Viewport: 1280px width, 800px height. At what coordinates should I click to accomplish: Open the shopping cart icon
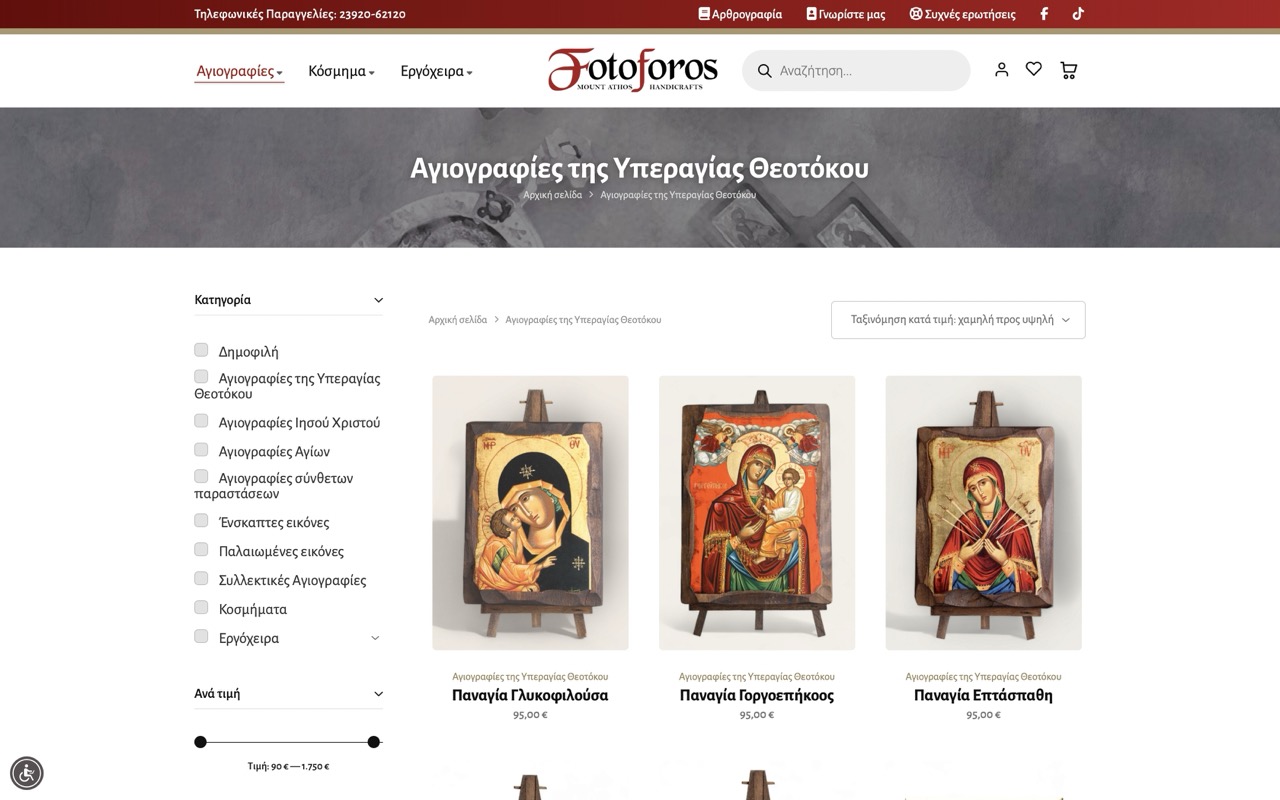point(1068,70)
